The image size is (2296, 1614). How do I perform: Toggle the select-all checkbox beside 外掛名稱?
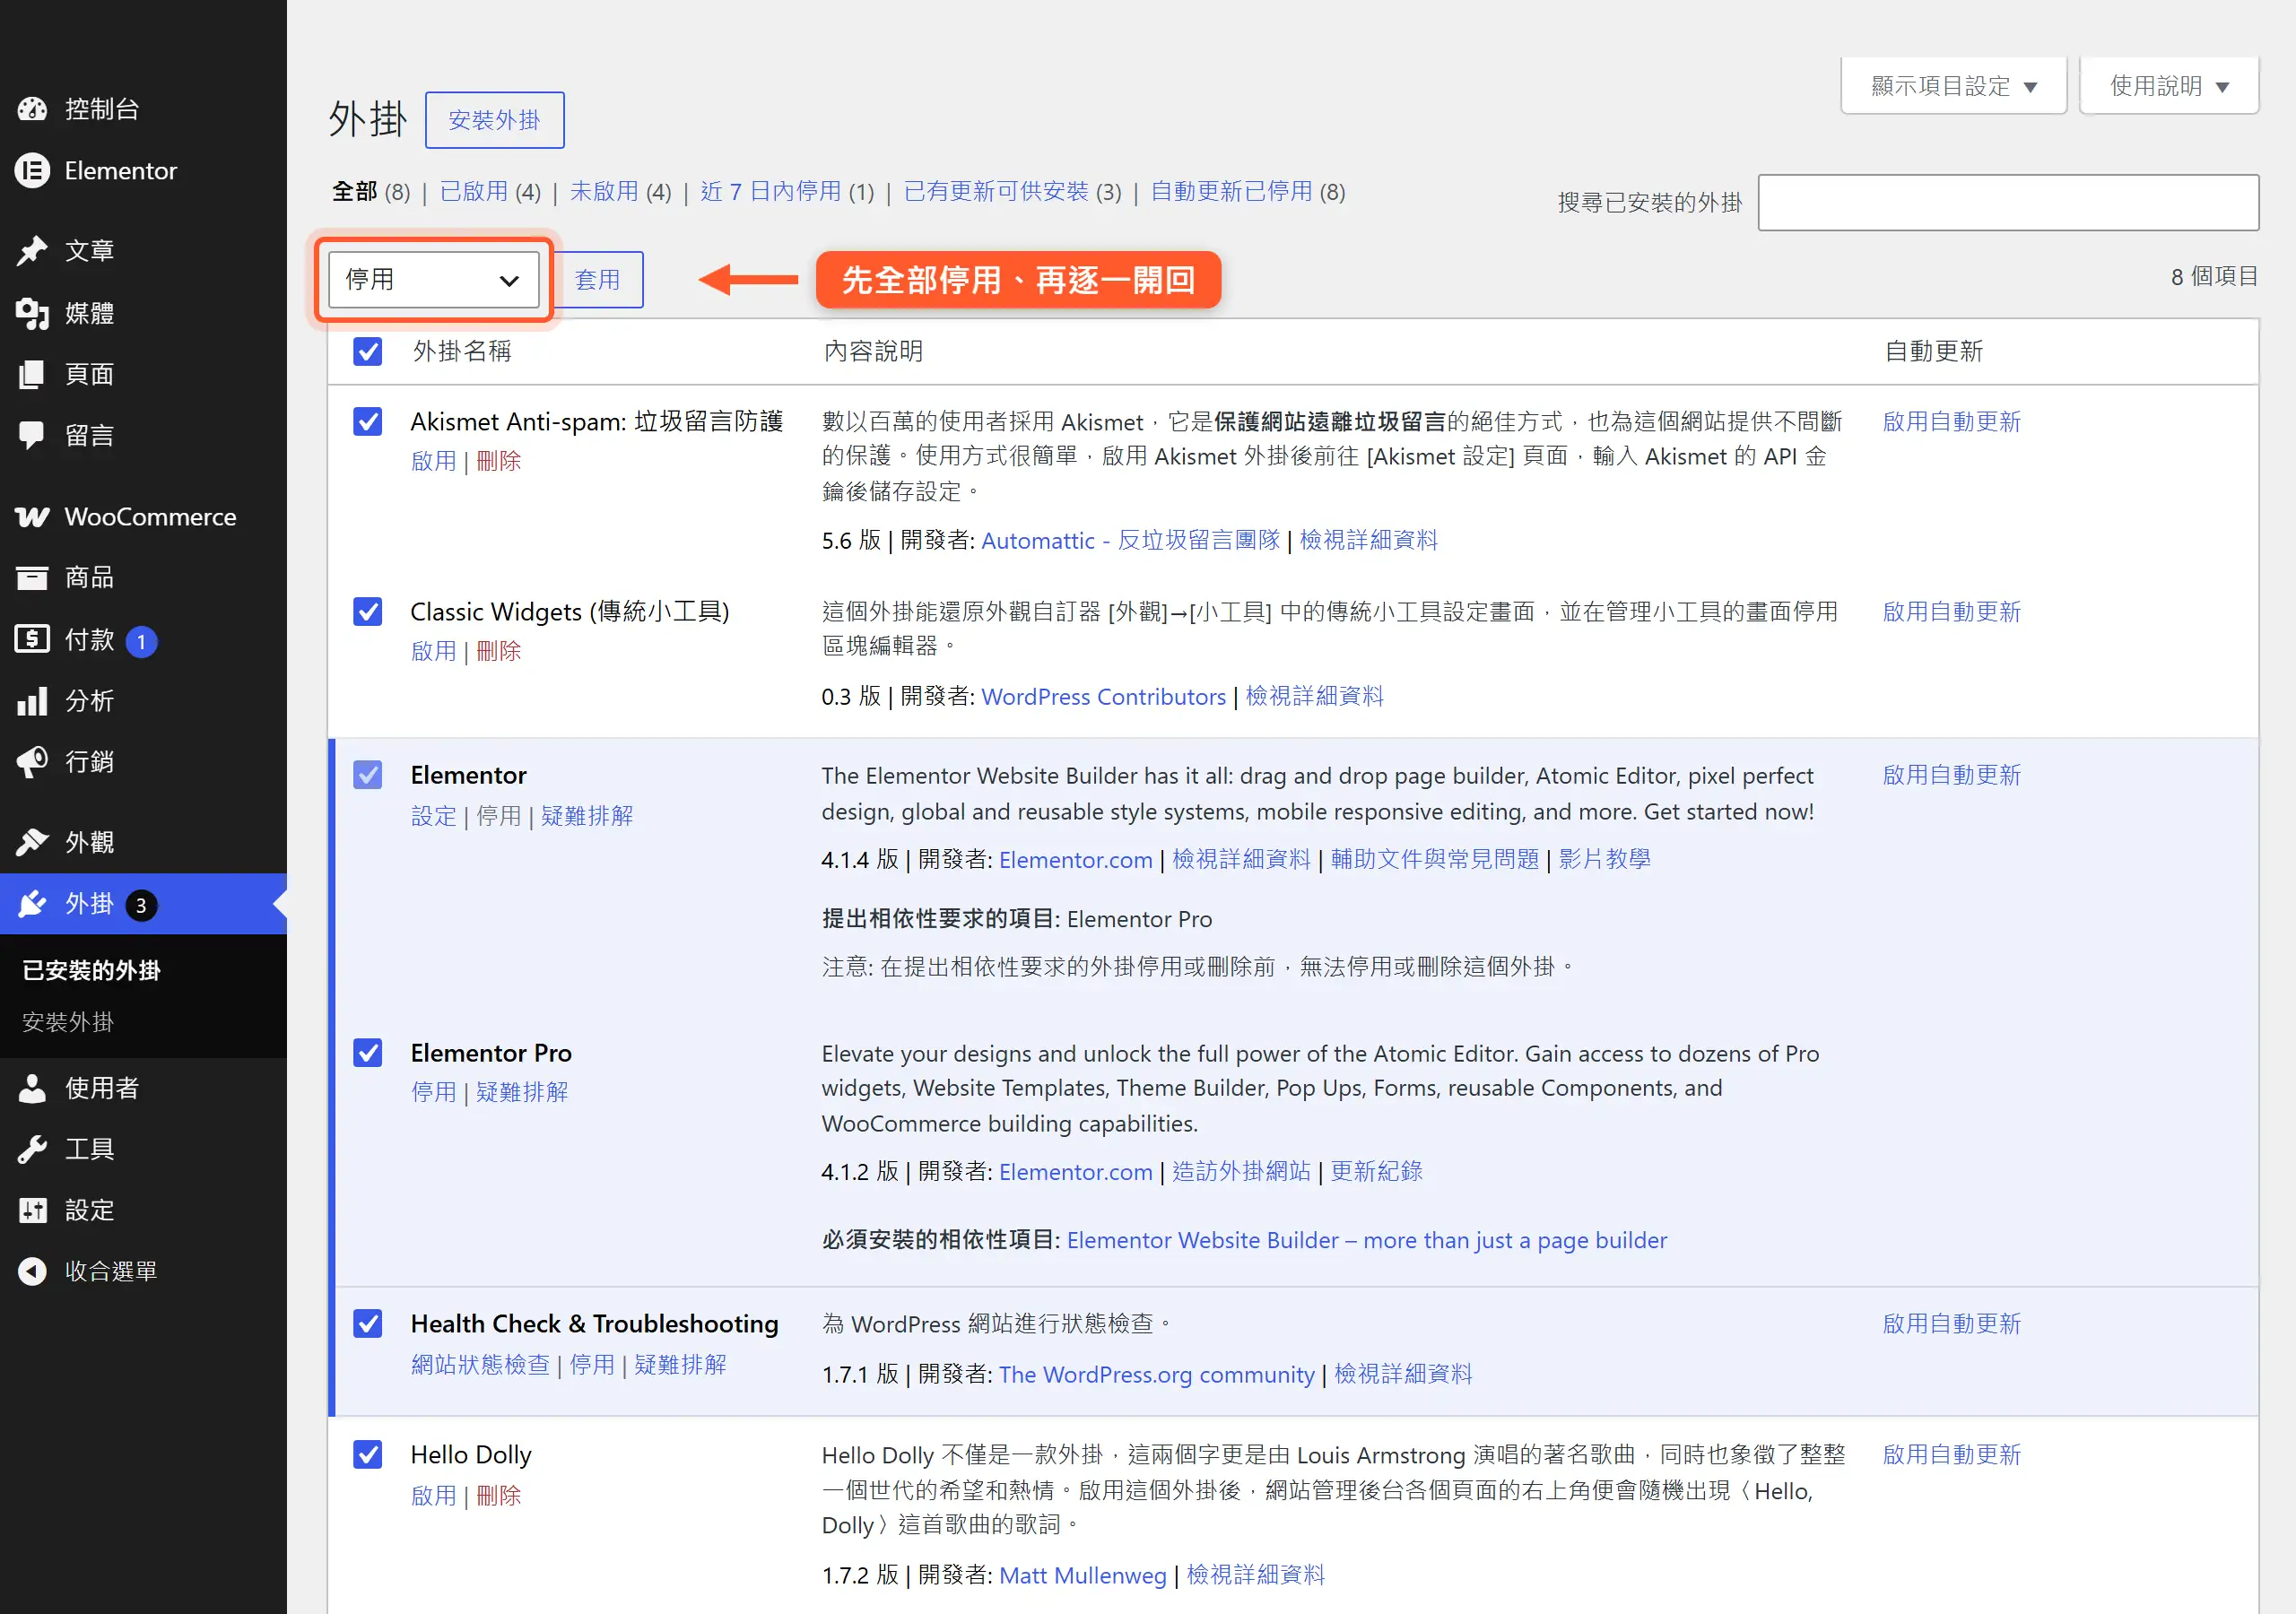[368, 351]
